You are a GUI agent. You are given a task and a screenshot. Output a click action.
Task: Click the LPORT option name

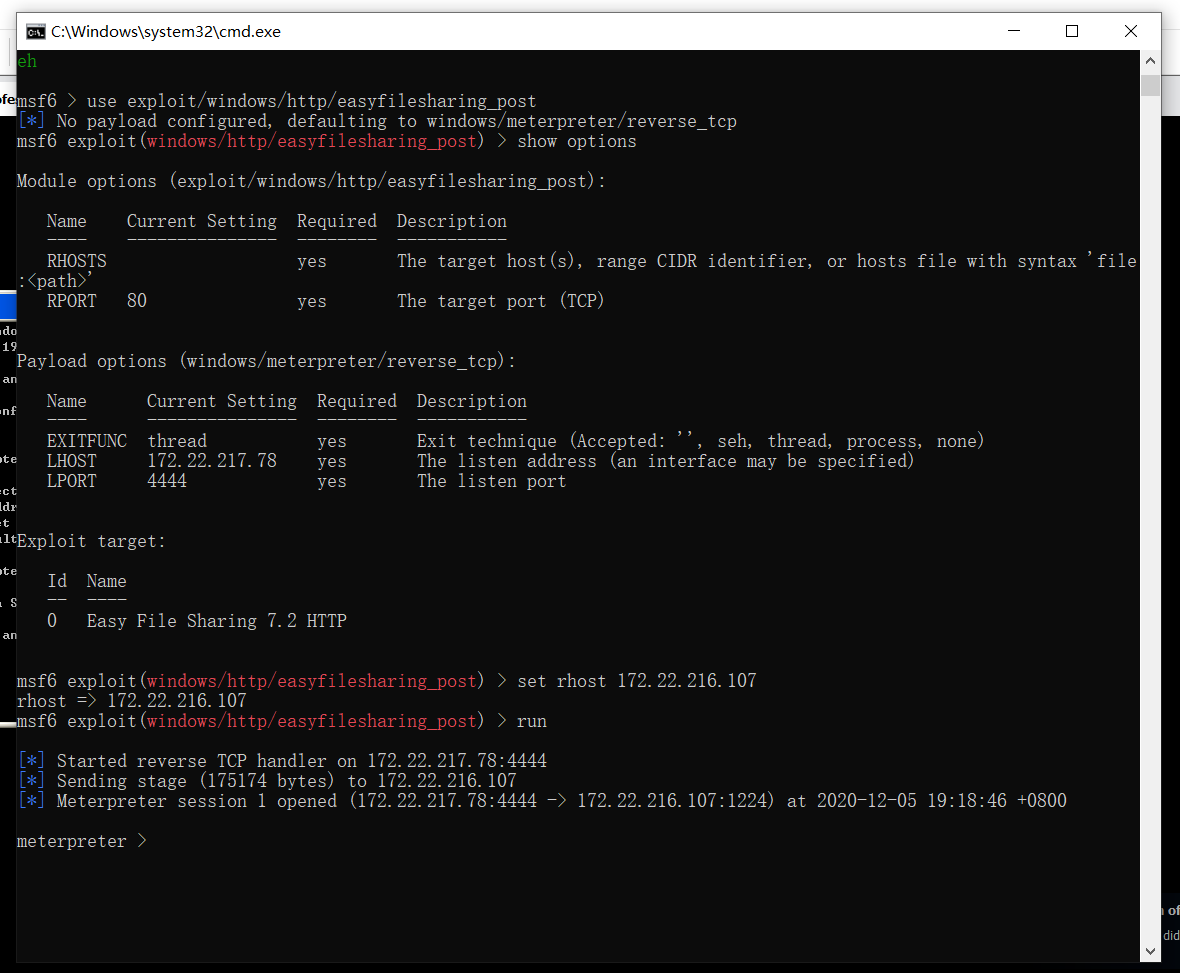[71, 481]
